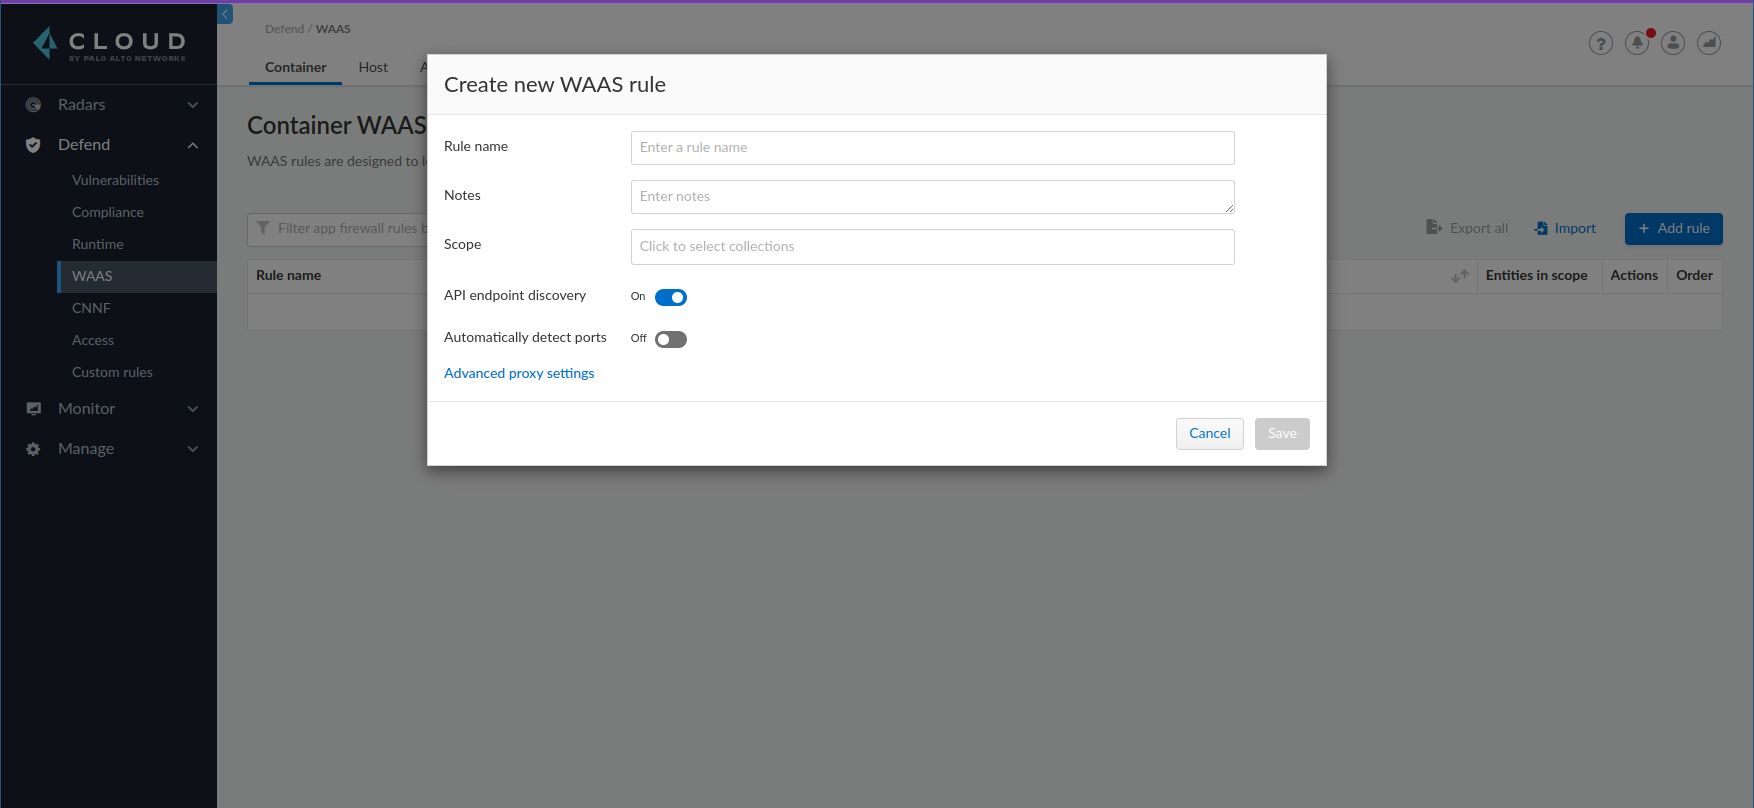The width and height of the screenshot is (1754, 808).
Task: Click the Palo Alto Cloud logo
Action: (108, 44)
